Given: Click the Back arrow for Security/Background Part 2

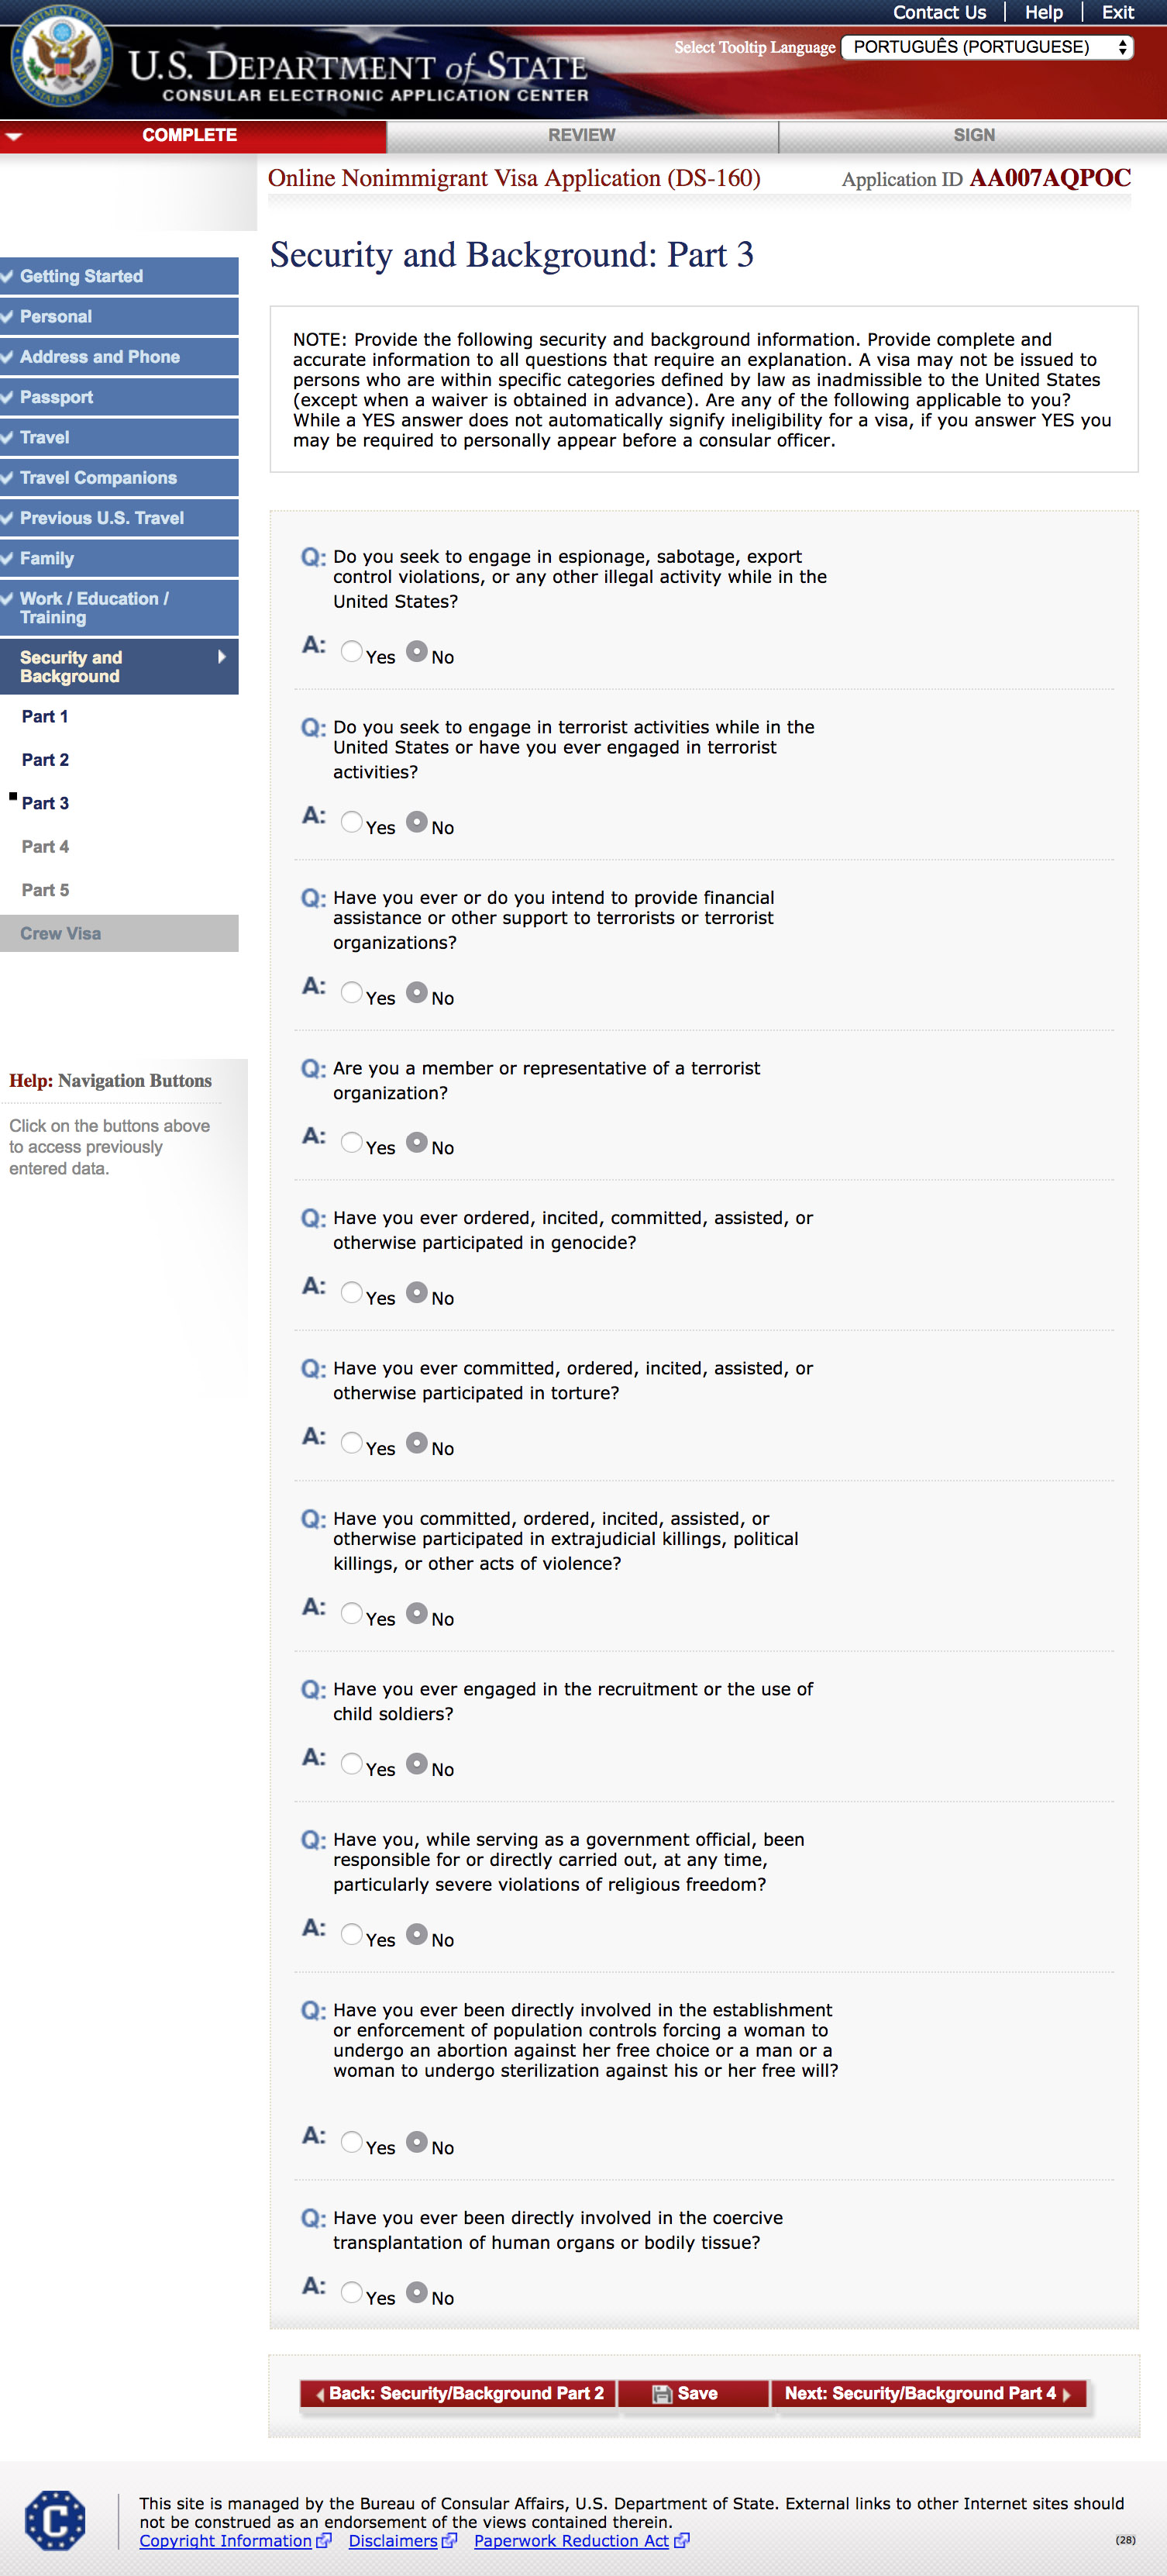Looking at the screenshot, I should (320, 2394).
